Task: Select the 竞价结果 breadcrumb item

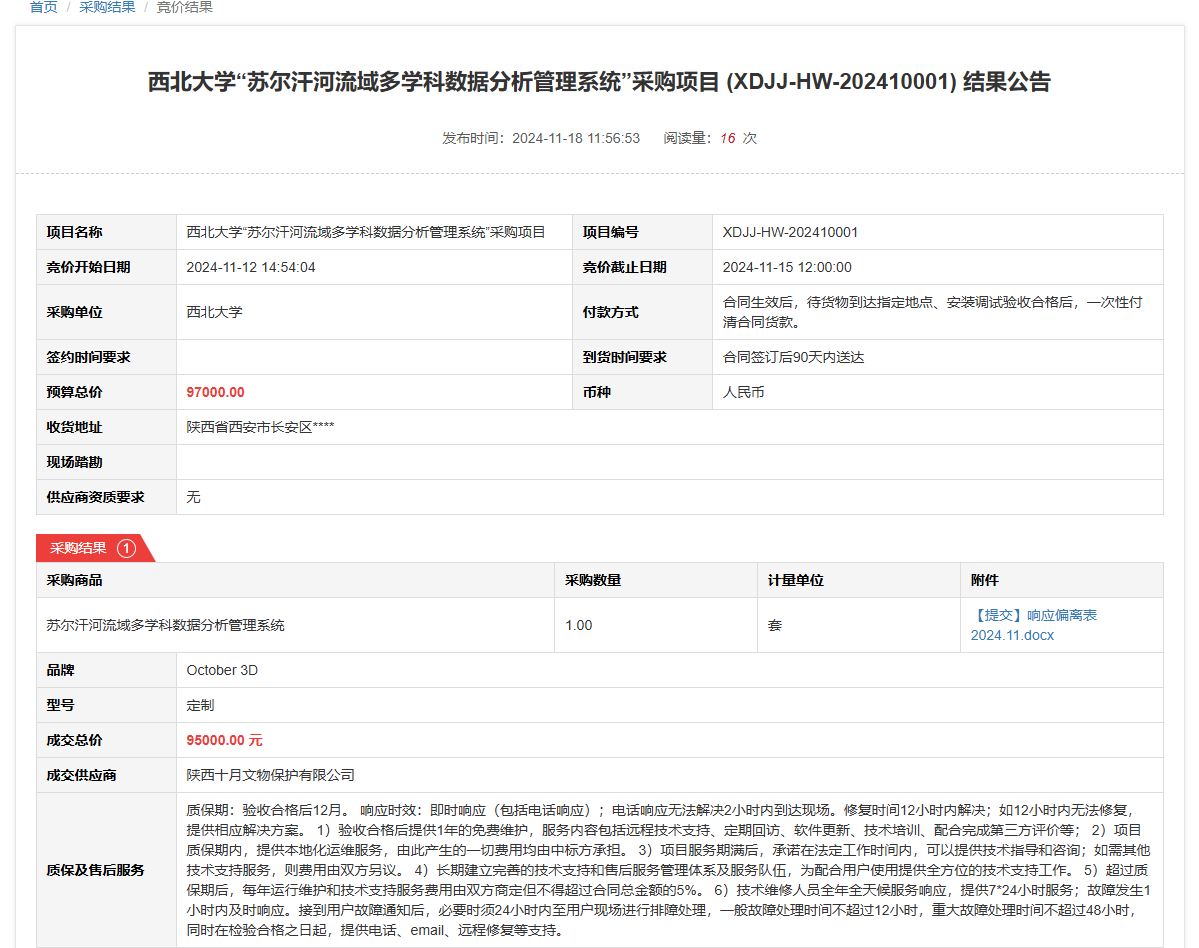Action: [185, 8]
